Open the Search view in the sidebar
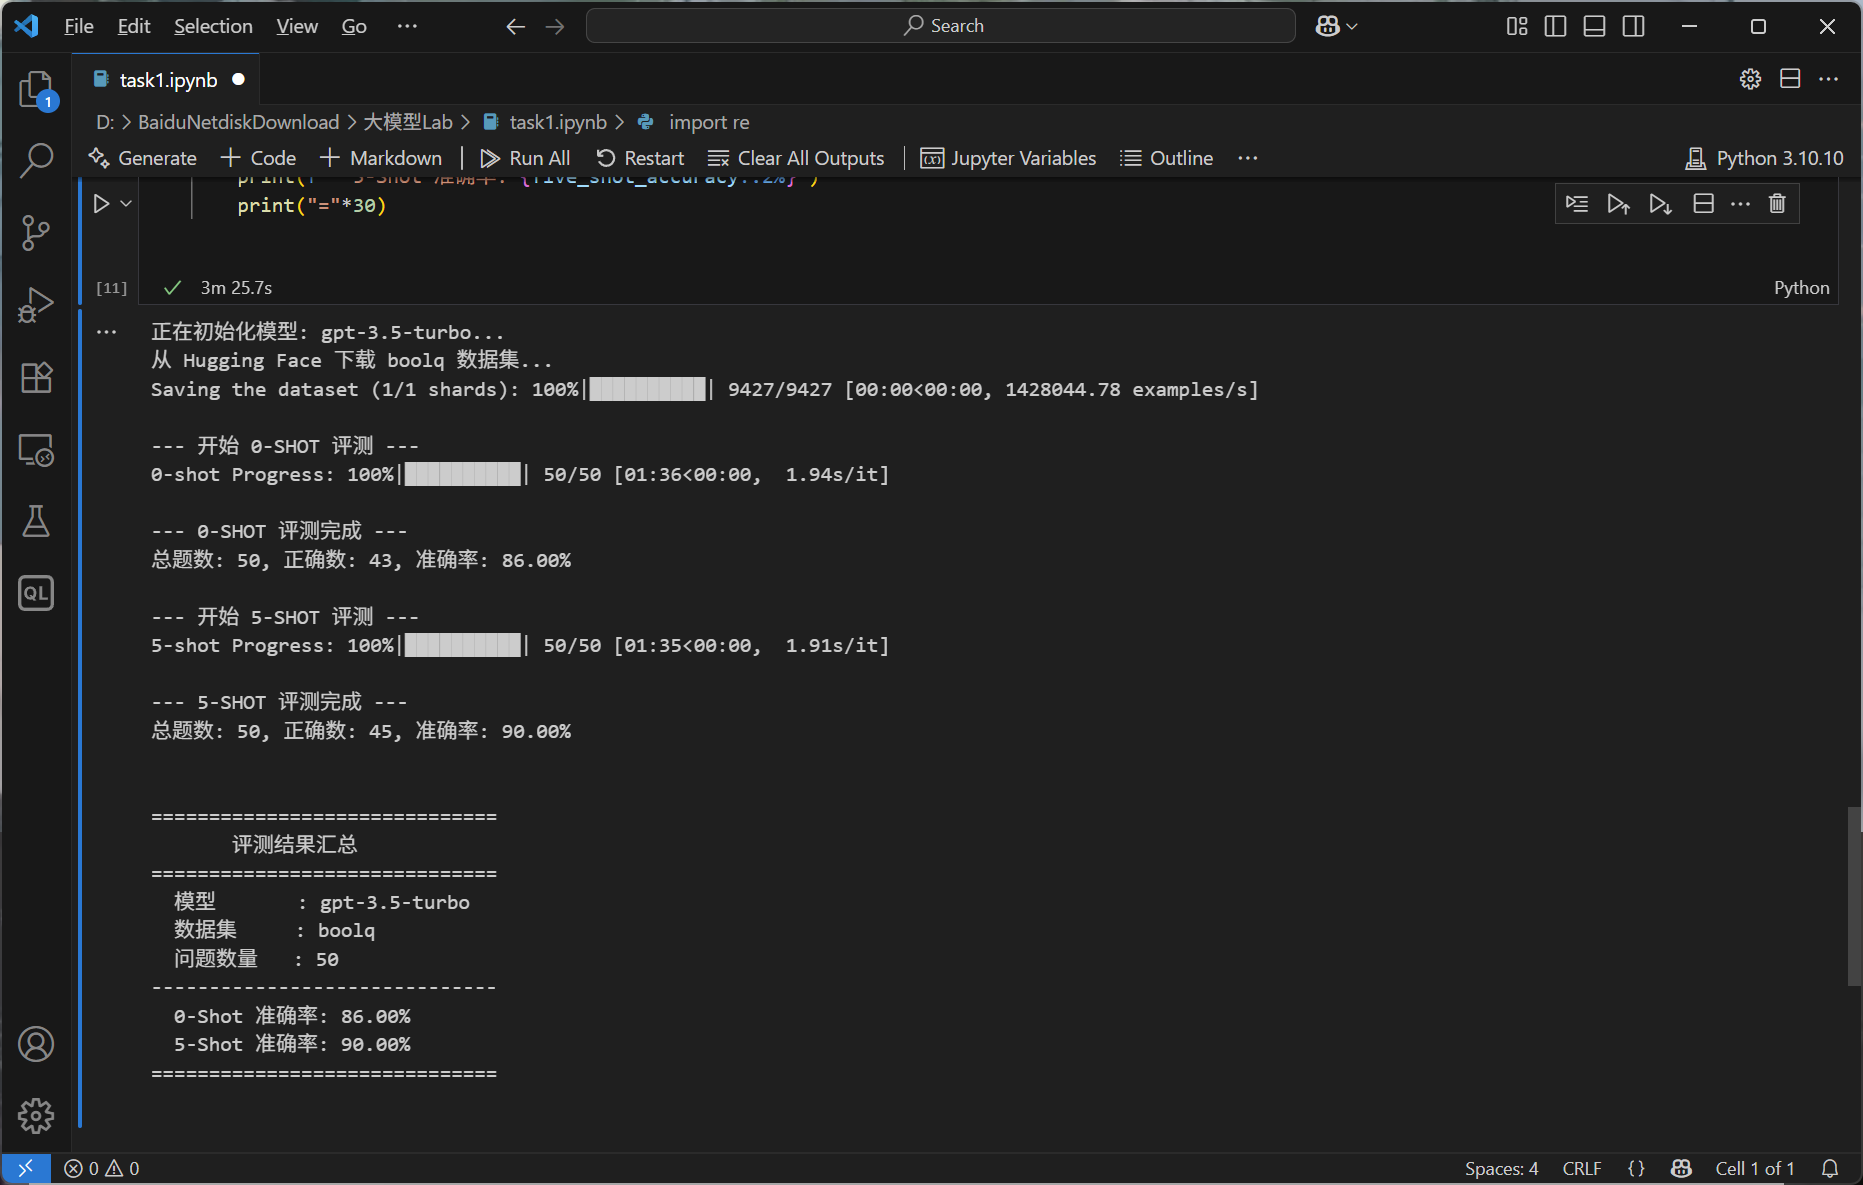The width and height of the screenshot is (1863, 1185). (36, 160)
